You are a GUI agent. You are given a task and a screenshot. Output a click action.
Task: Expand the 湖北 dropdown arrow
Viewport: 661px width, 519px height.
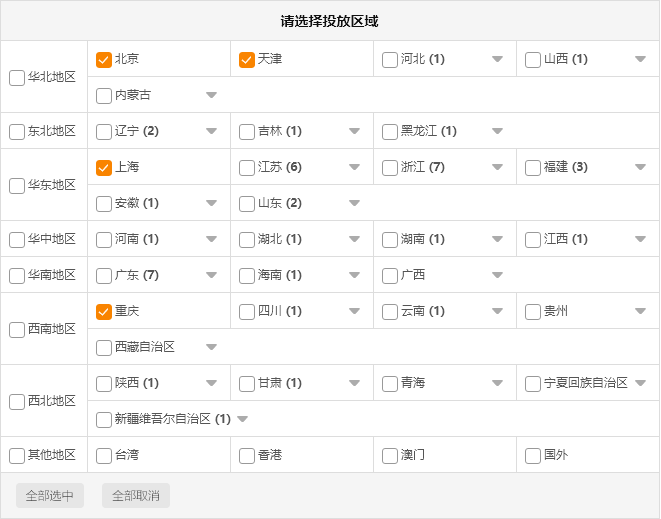click(355, 239)
